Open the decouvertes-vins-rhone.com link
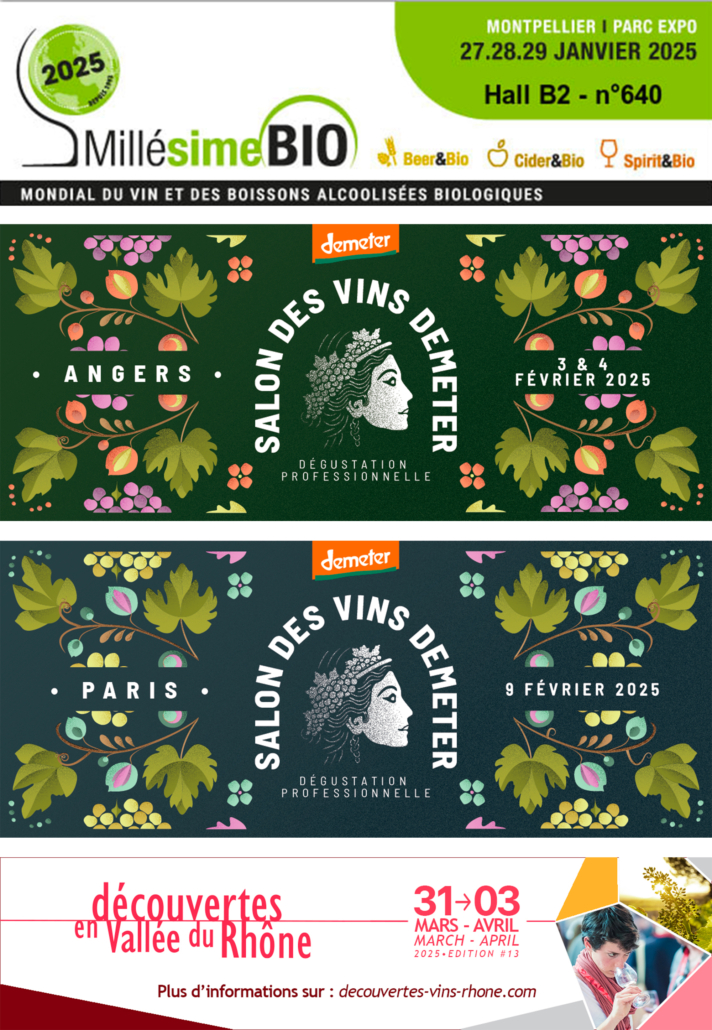This screenshot has height=1030, width=712. pyautogui.click(x=437, y=991)
